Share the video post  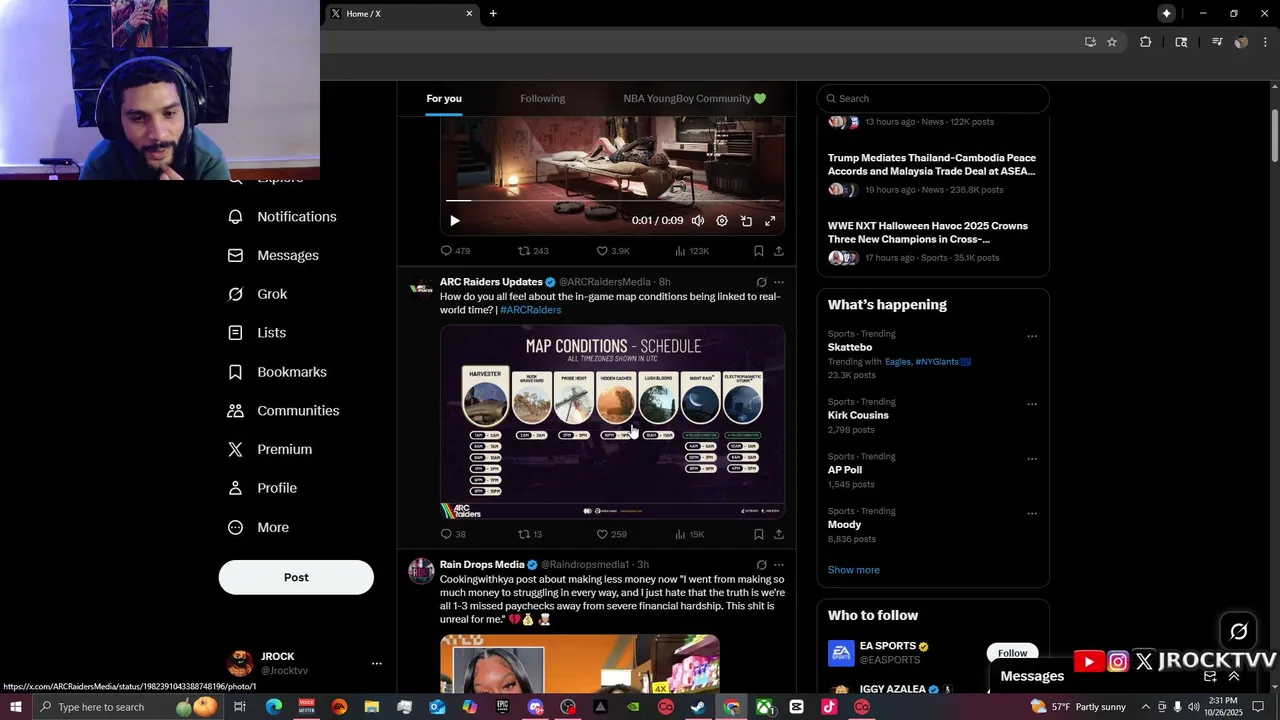tap(779, 251)
